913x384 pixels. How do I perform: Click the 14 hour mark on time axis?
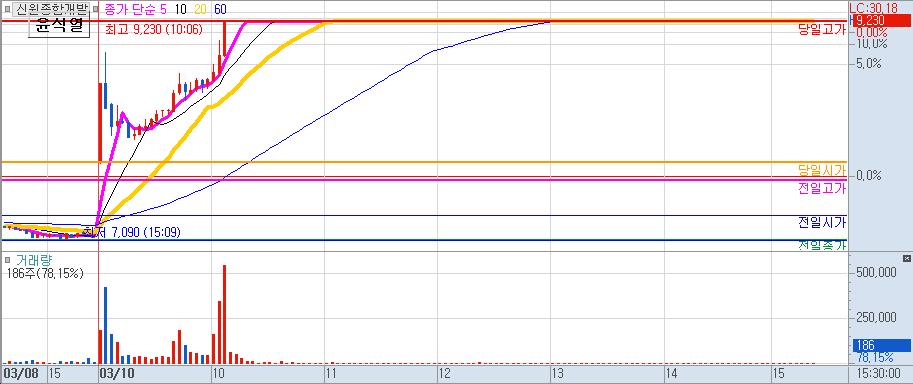672,372
